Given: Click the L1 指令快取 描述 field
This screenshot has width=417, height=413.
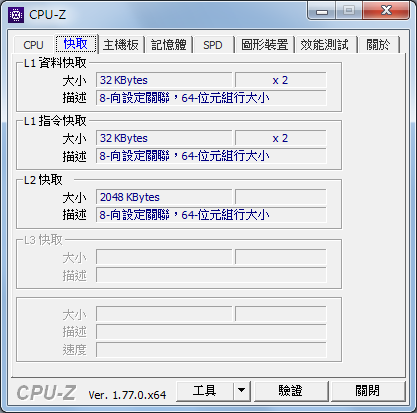Looking at the screenshot, I should click(x=211, y=156).
